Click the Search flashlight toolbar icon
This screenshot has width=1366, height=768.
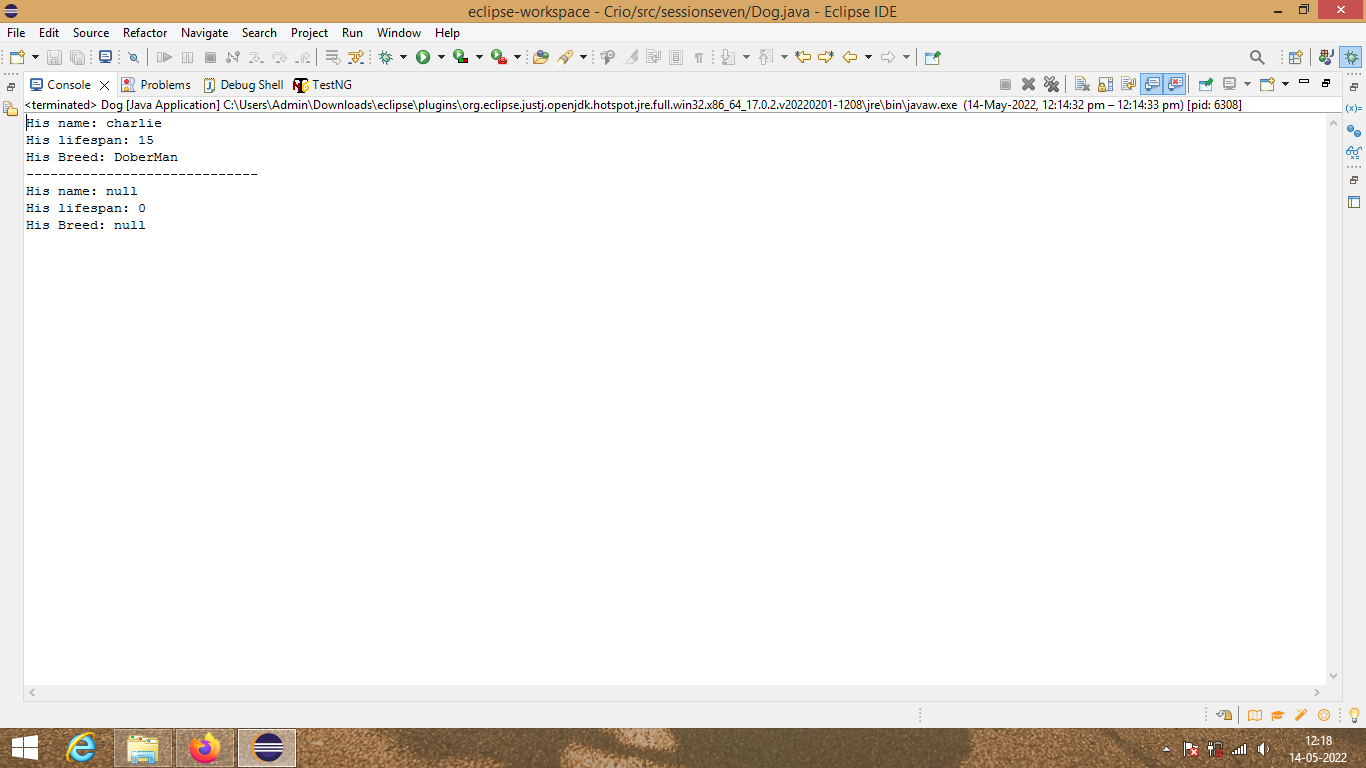tap(565, 57)
